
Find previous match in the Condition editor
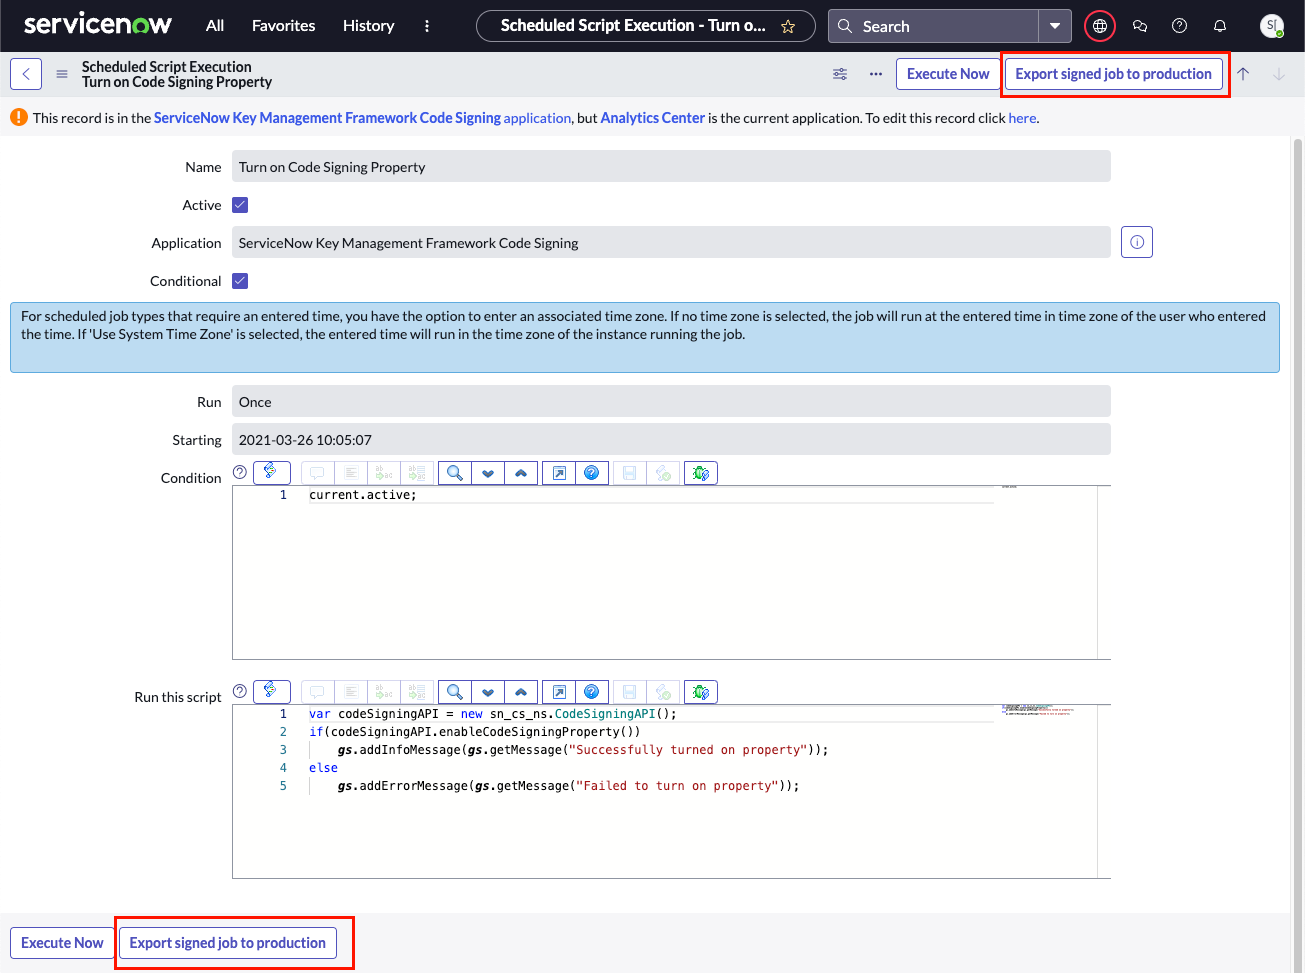click(x=521, y=472)
